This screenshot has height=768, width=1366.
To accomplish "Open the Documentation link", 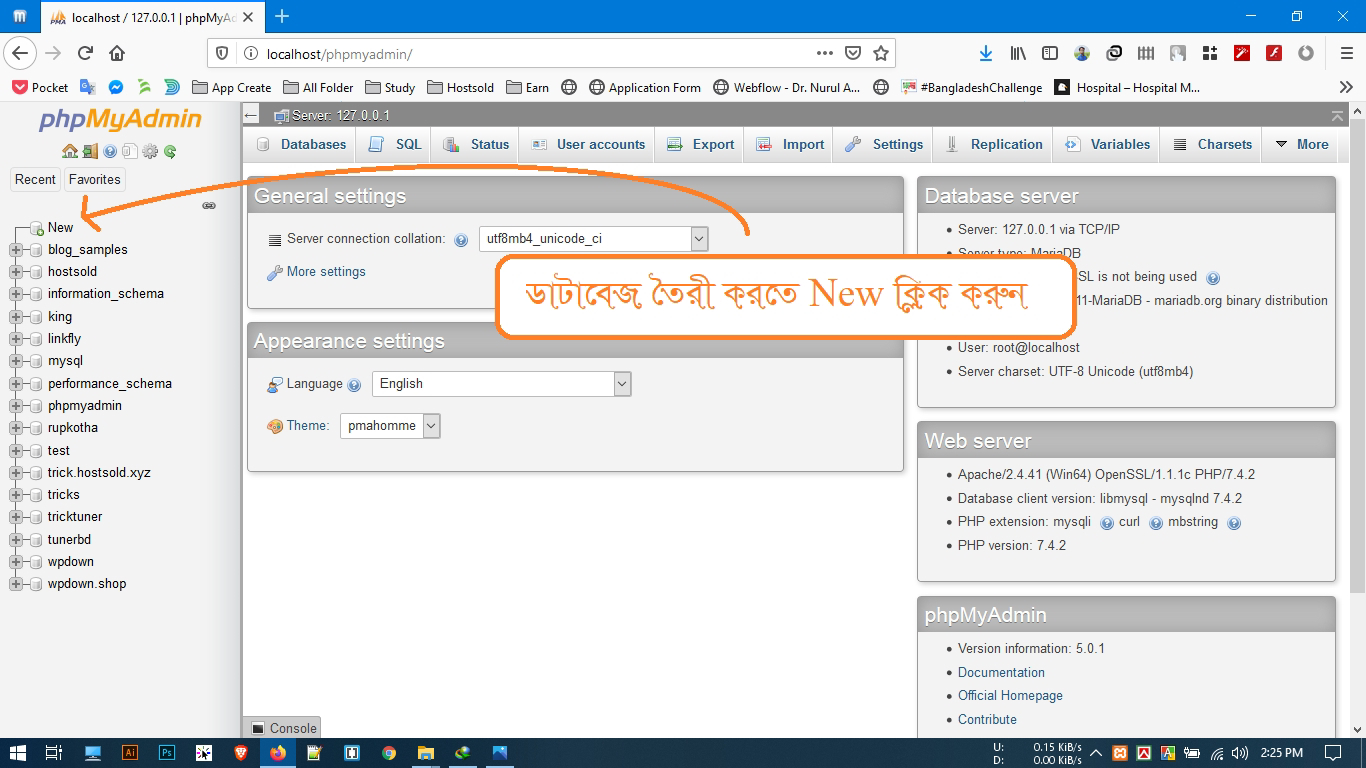I will (1001, 673).
